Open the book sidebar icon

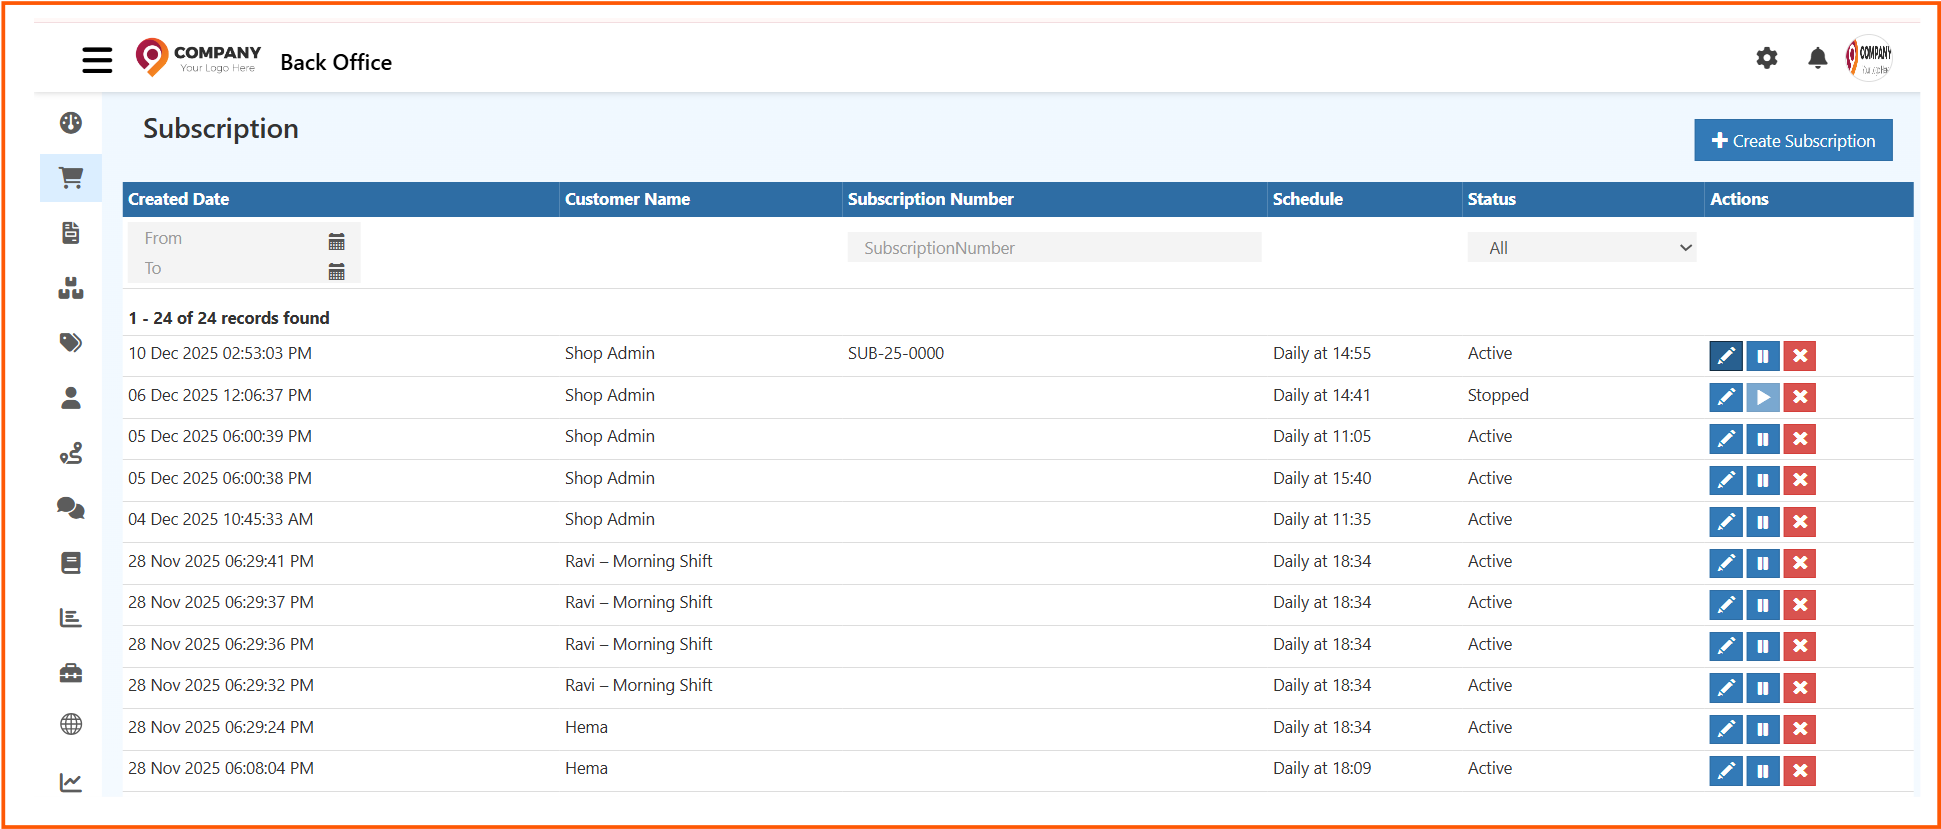point(71,563)
